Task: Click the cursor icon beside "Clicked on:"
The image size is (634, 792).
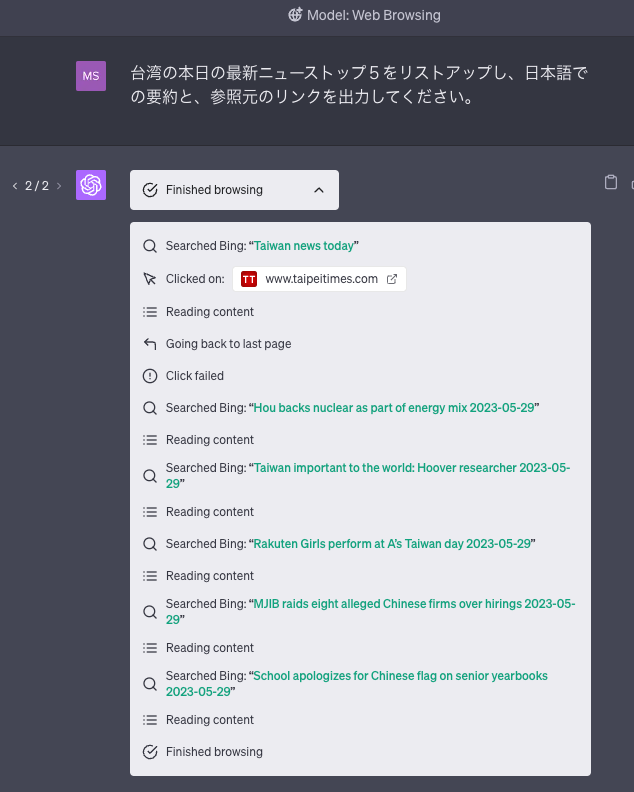Action: (x=150, y=279)
